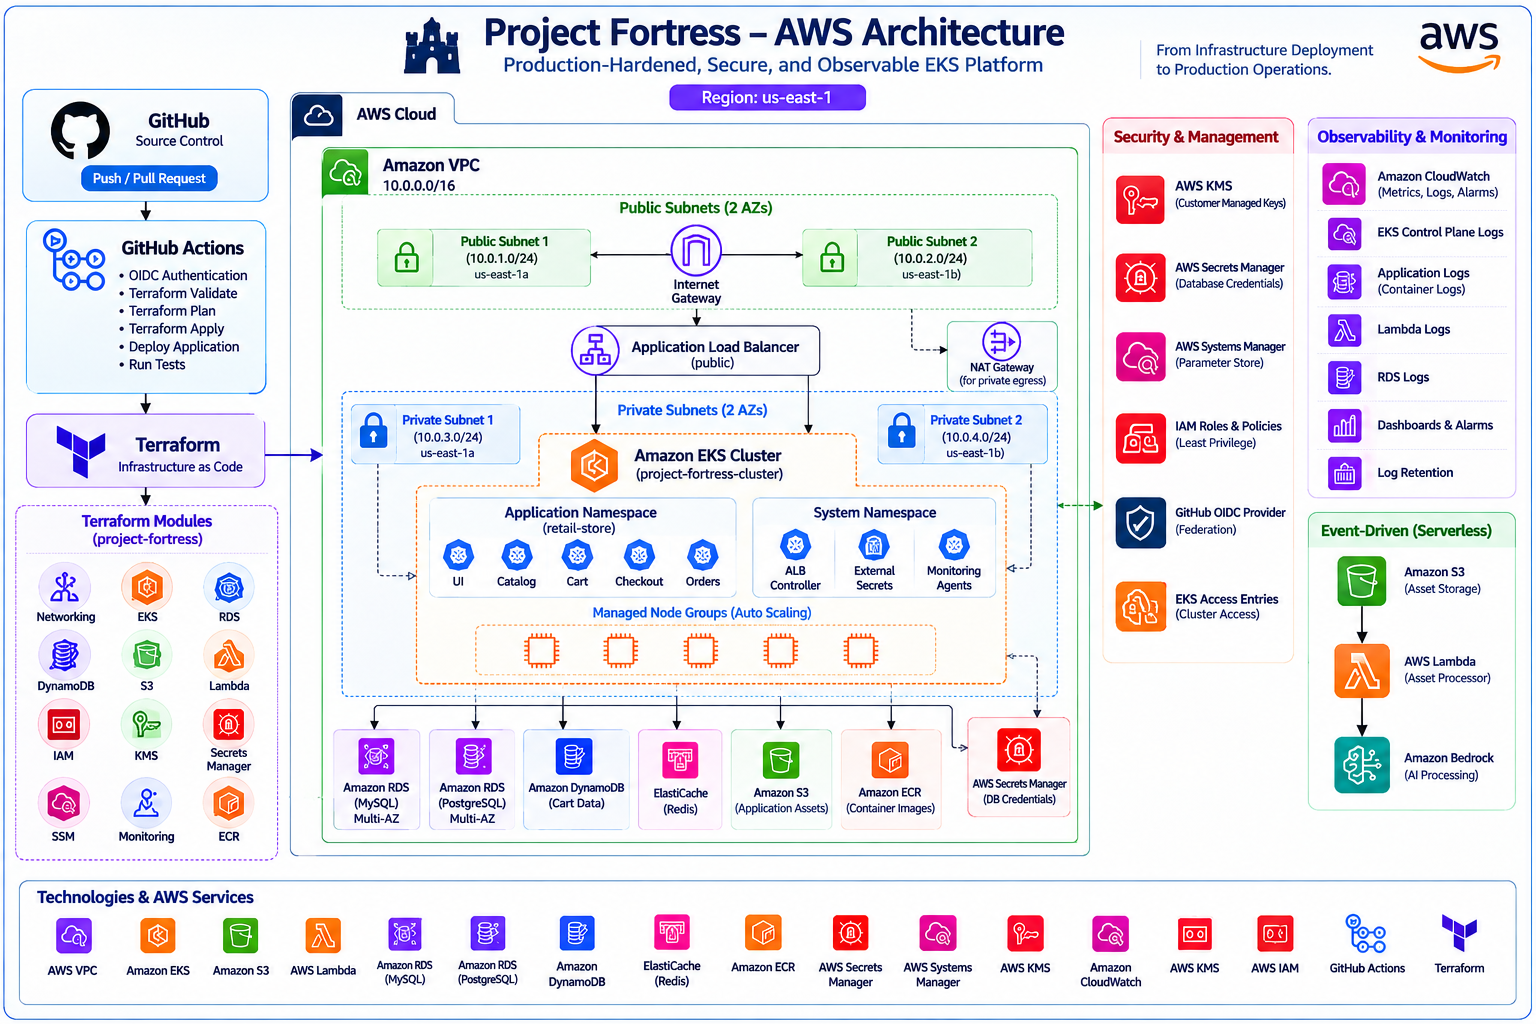Select the AWS KMS Customer Managed Keys icon
Screen dimensions: 1536x1024
click(x=1140, y=199)
